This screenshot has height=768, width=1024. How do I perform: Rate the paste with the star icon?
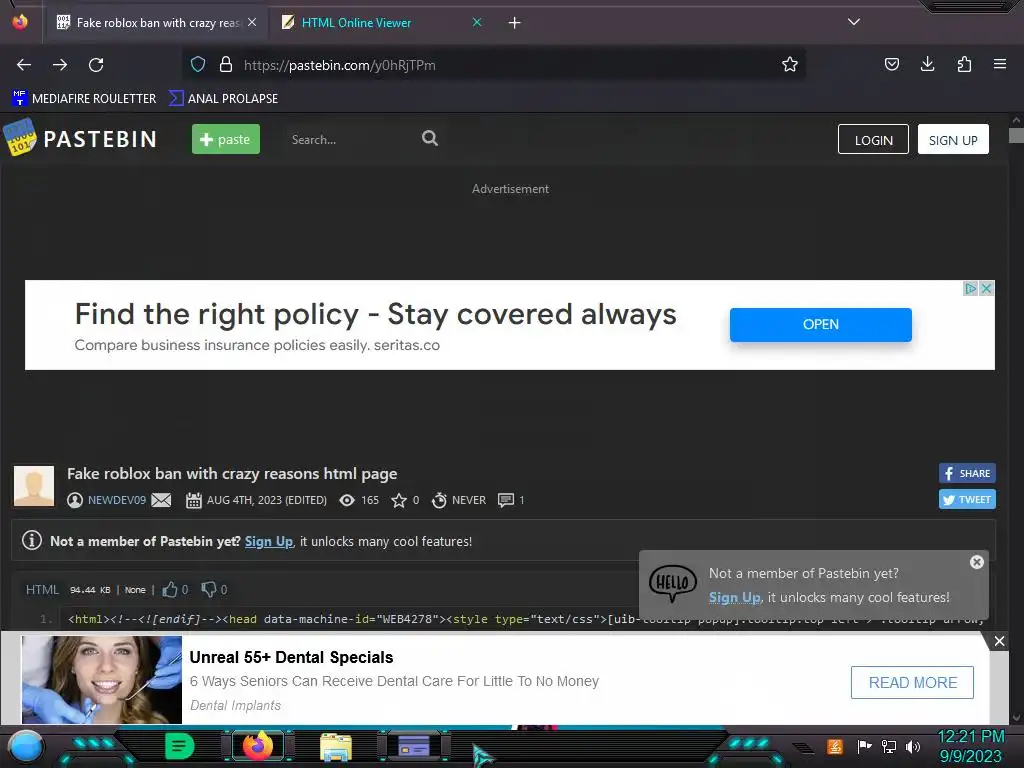coord(398,500)
